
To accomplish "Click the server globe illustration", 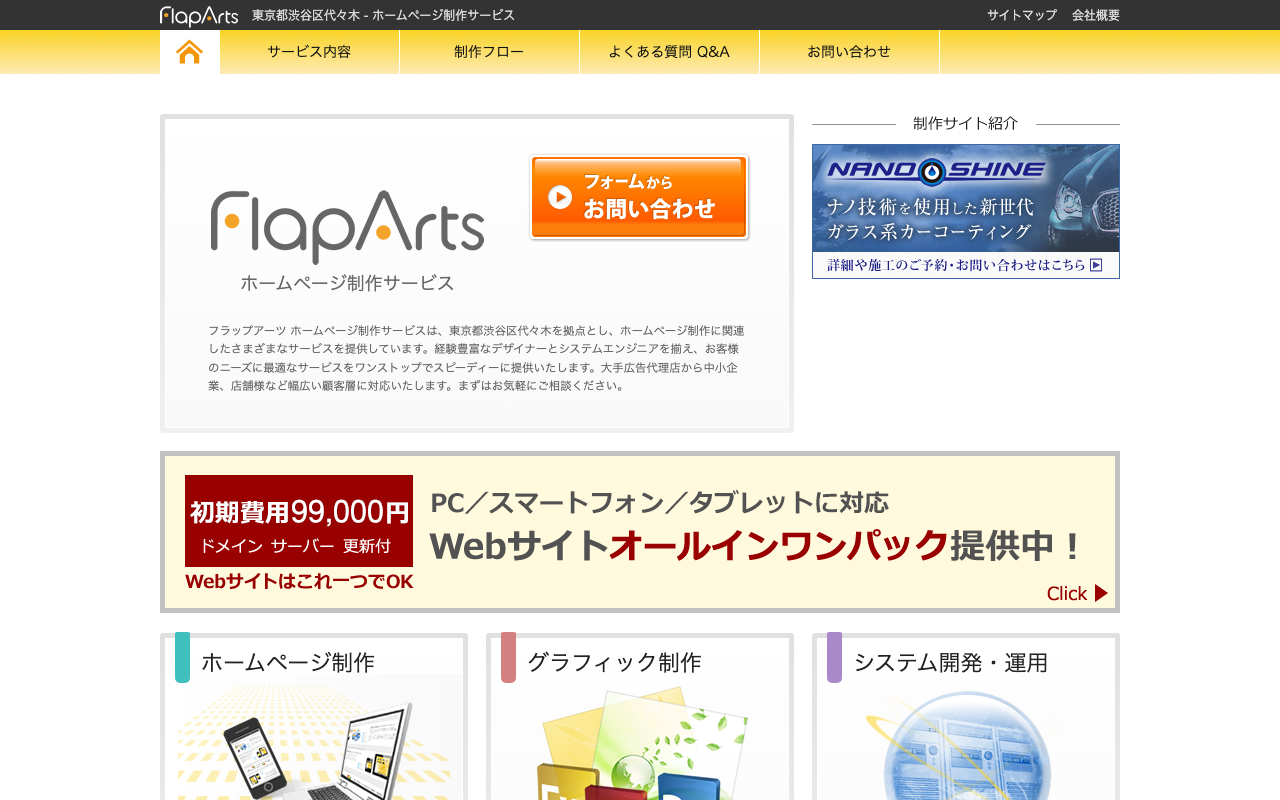I will [x=966, y=745].
